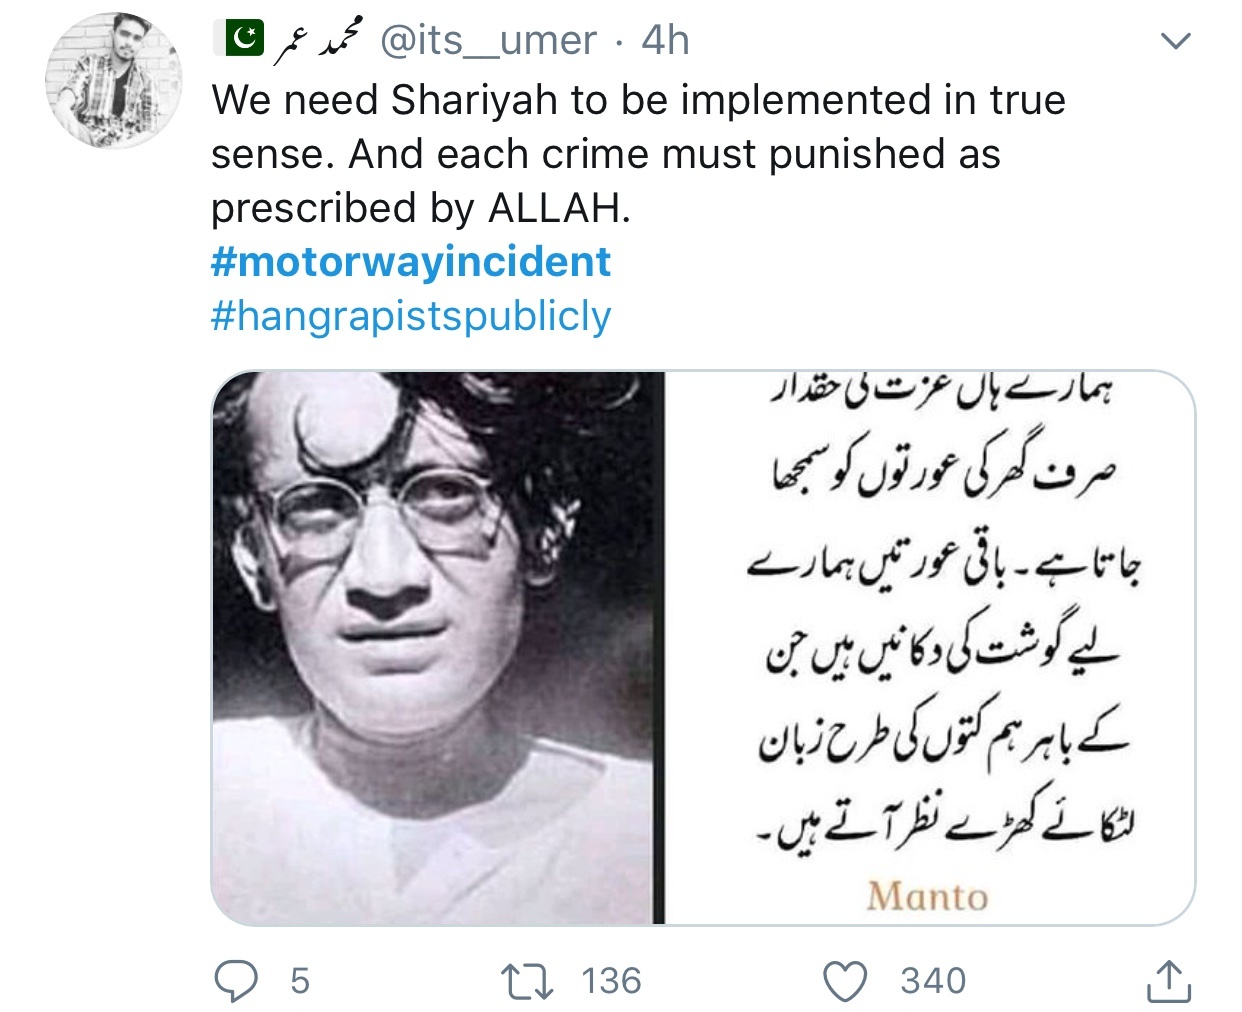Open the round profile avatar photo
1242x1012 pixels.
pyautogui.click(x=114, y=81)
